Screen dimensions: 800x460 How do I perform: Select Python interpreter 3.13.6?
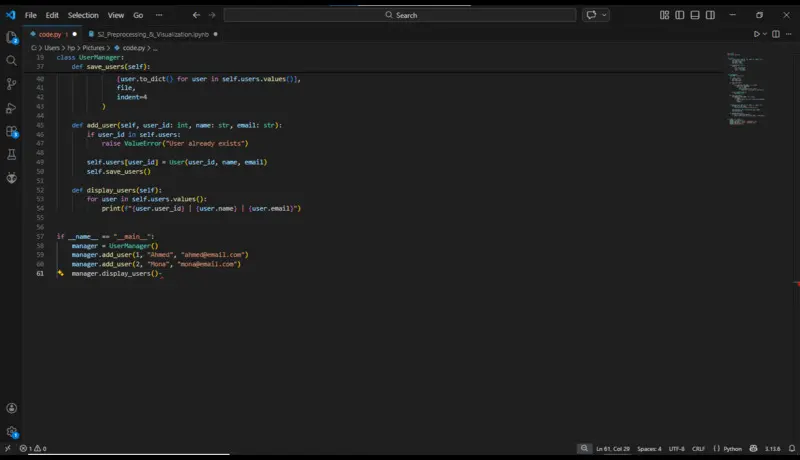click(772, 449)
